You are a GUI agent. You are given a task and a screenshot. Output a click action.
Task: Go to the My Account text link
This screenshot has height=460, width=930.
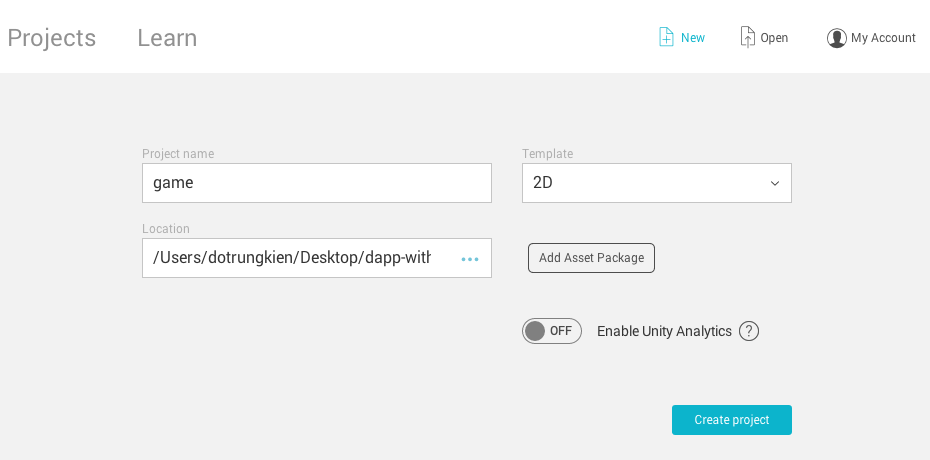click(883, 38)
